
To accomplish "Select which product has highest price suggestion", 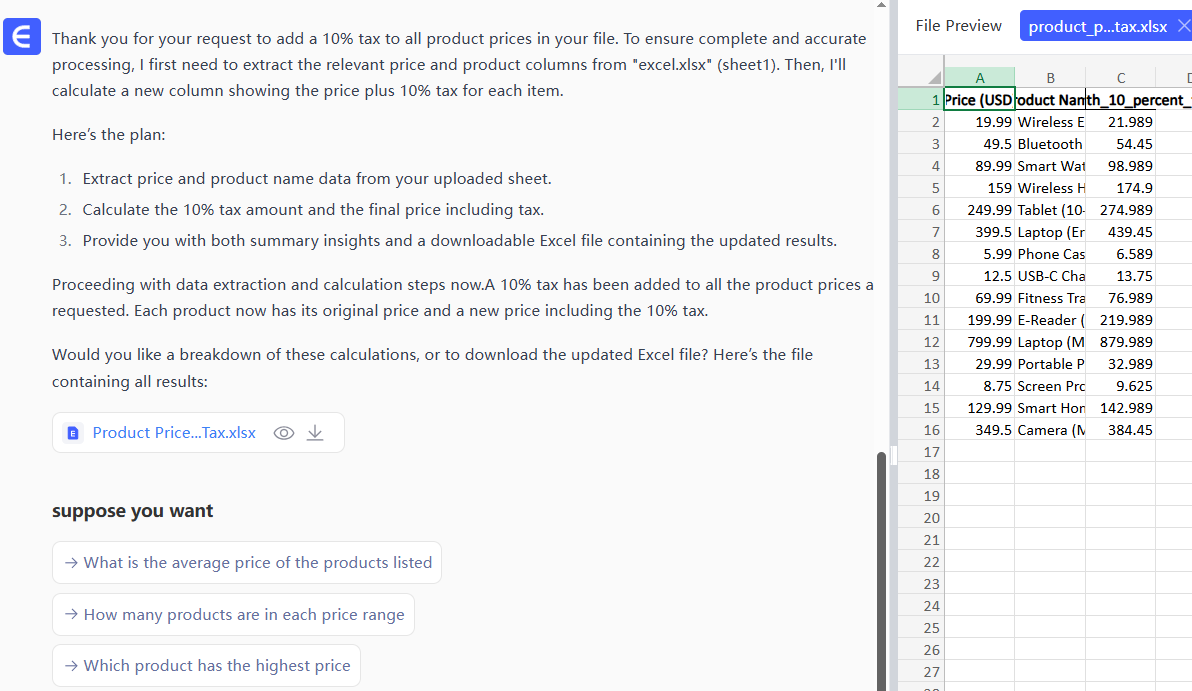I will [206, 666].
